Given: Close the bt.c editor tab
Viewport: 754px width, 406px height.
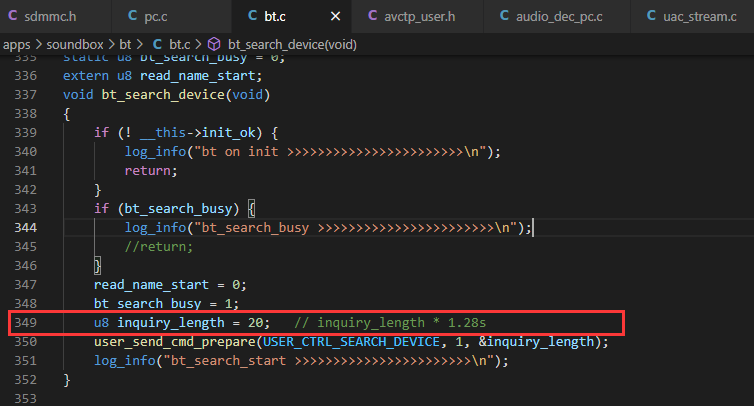Looking at the screenshot, I should pos(336,16).
